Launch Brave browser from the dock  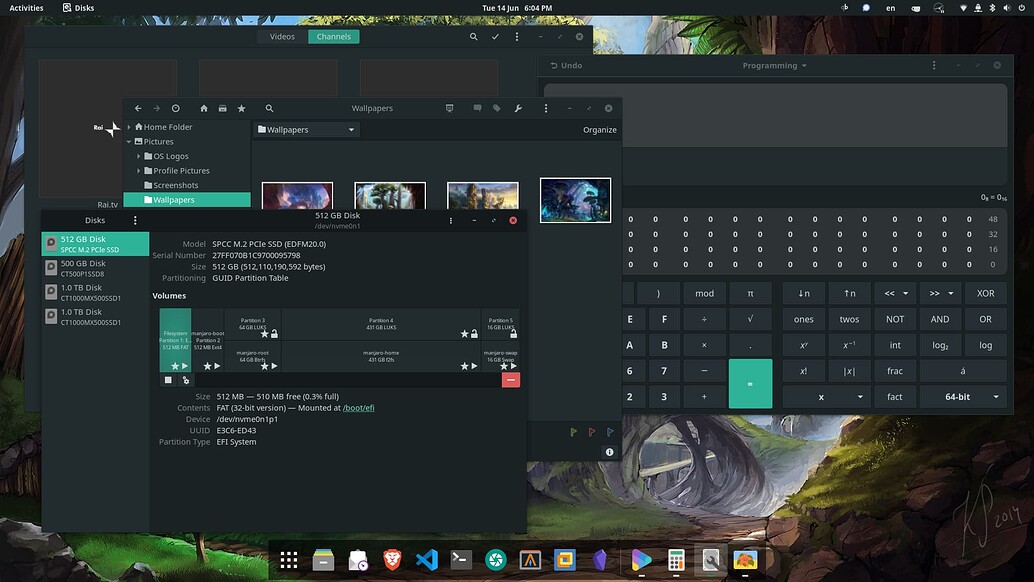click(x=393, y=560)
